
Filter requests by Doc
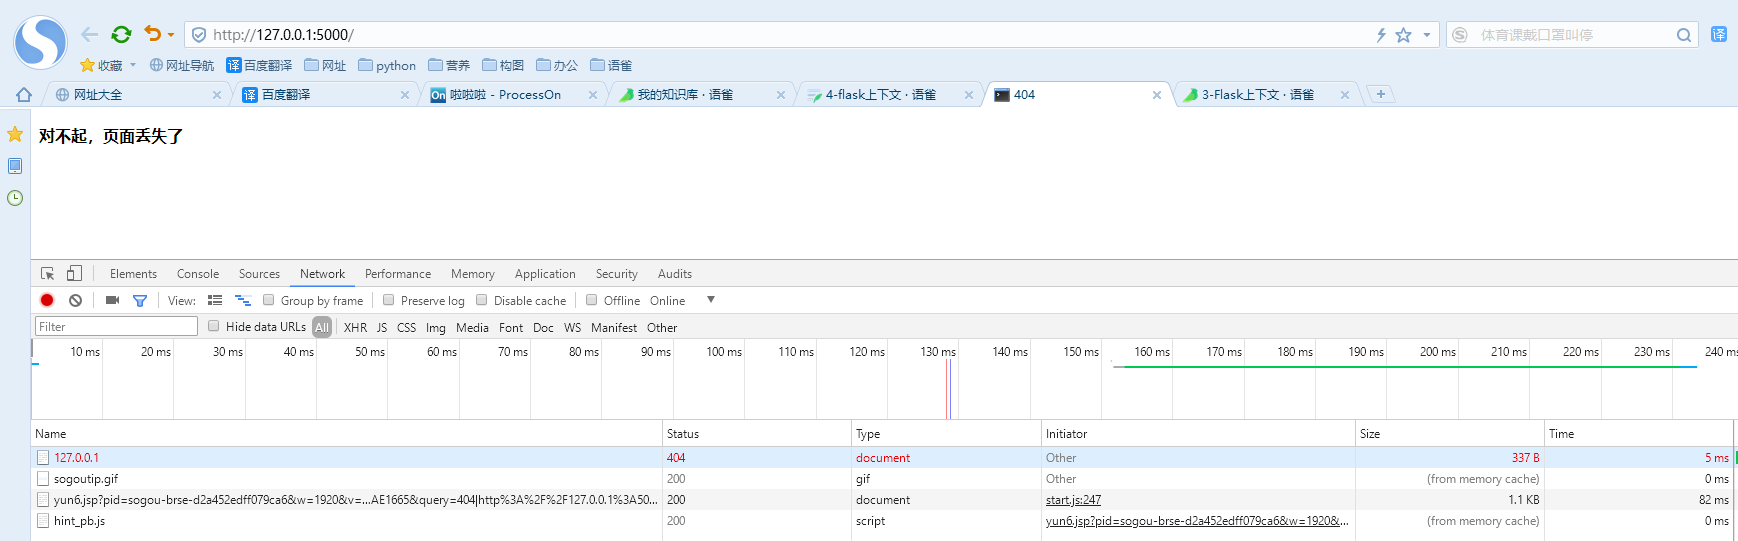pyautogui.click(x=543, y=327)
